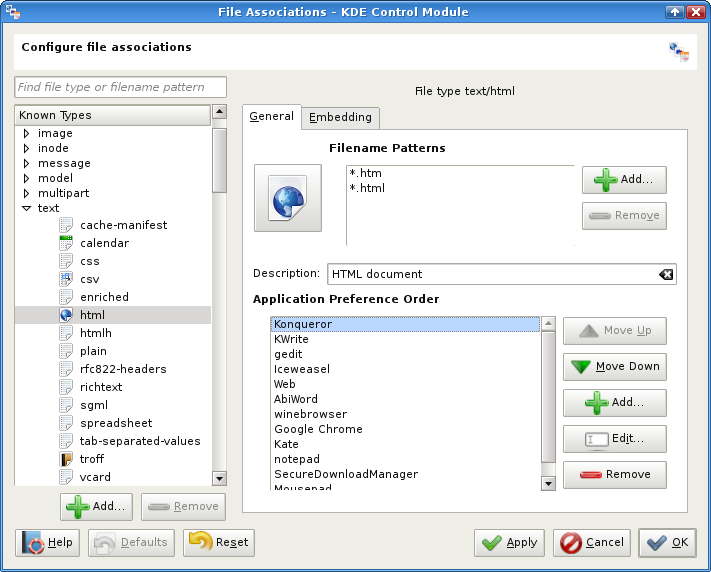Select Google Chrome in the application list
Screen dimensions: 711x572
coord(318,429)
